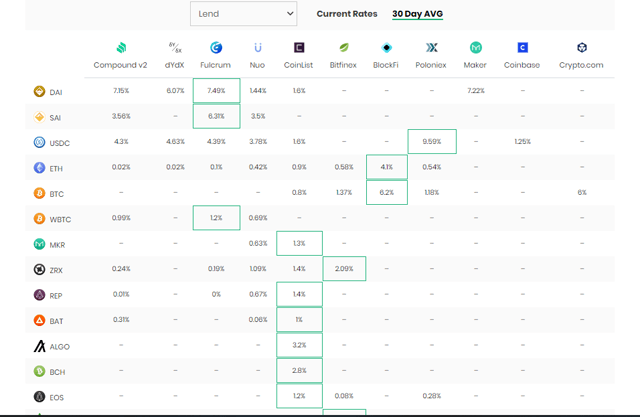Open the BlockFi column label

(x=386, y=65)
